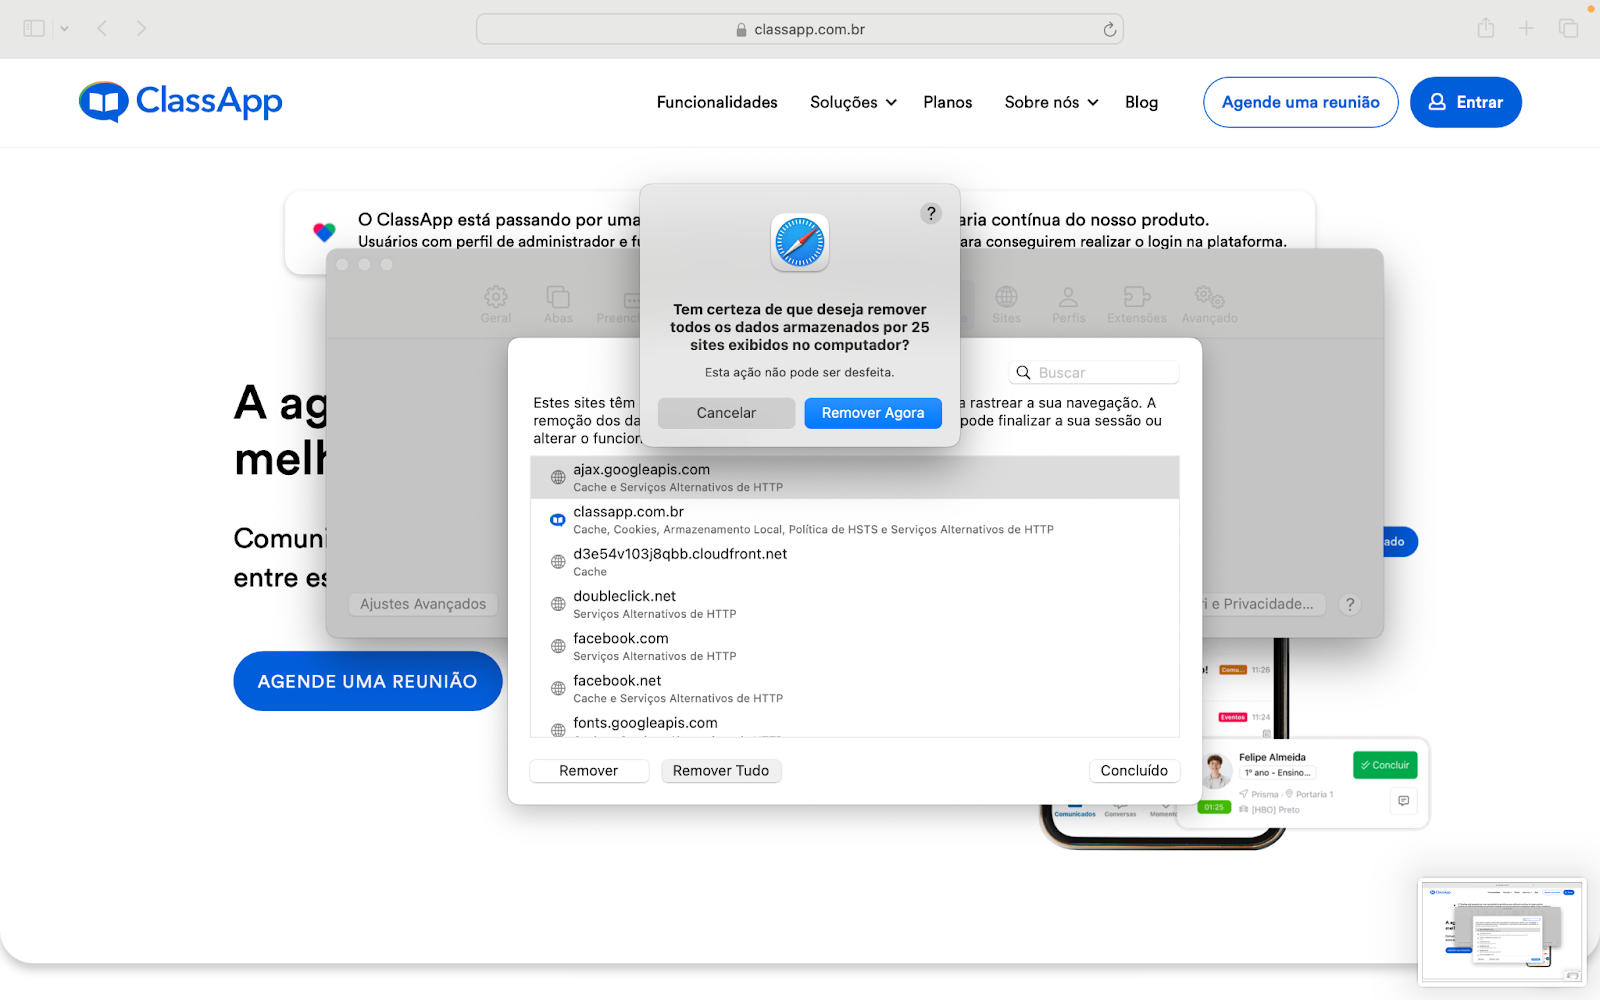Click the Share icon in Safari toolbar
The width and height of the screenshot is (1600, 1000).
coord(1486,28)
